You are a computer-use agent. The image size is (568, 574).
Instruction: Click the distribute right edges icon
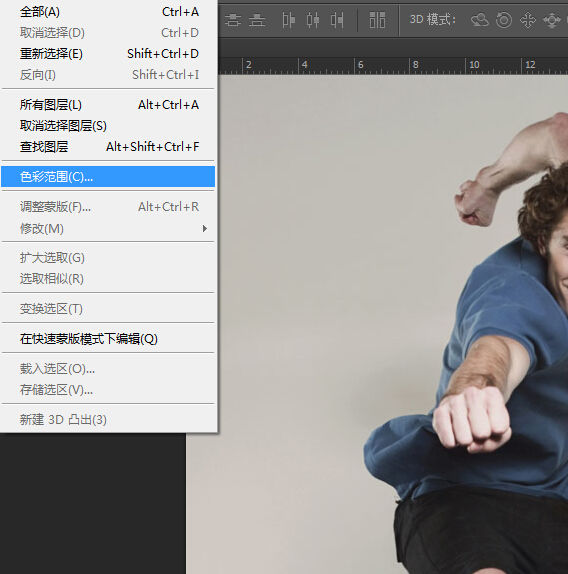337,20
